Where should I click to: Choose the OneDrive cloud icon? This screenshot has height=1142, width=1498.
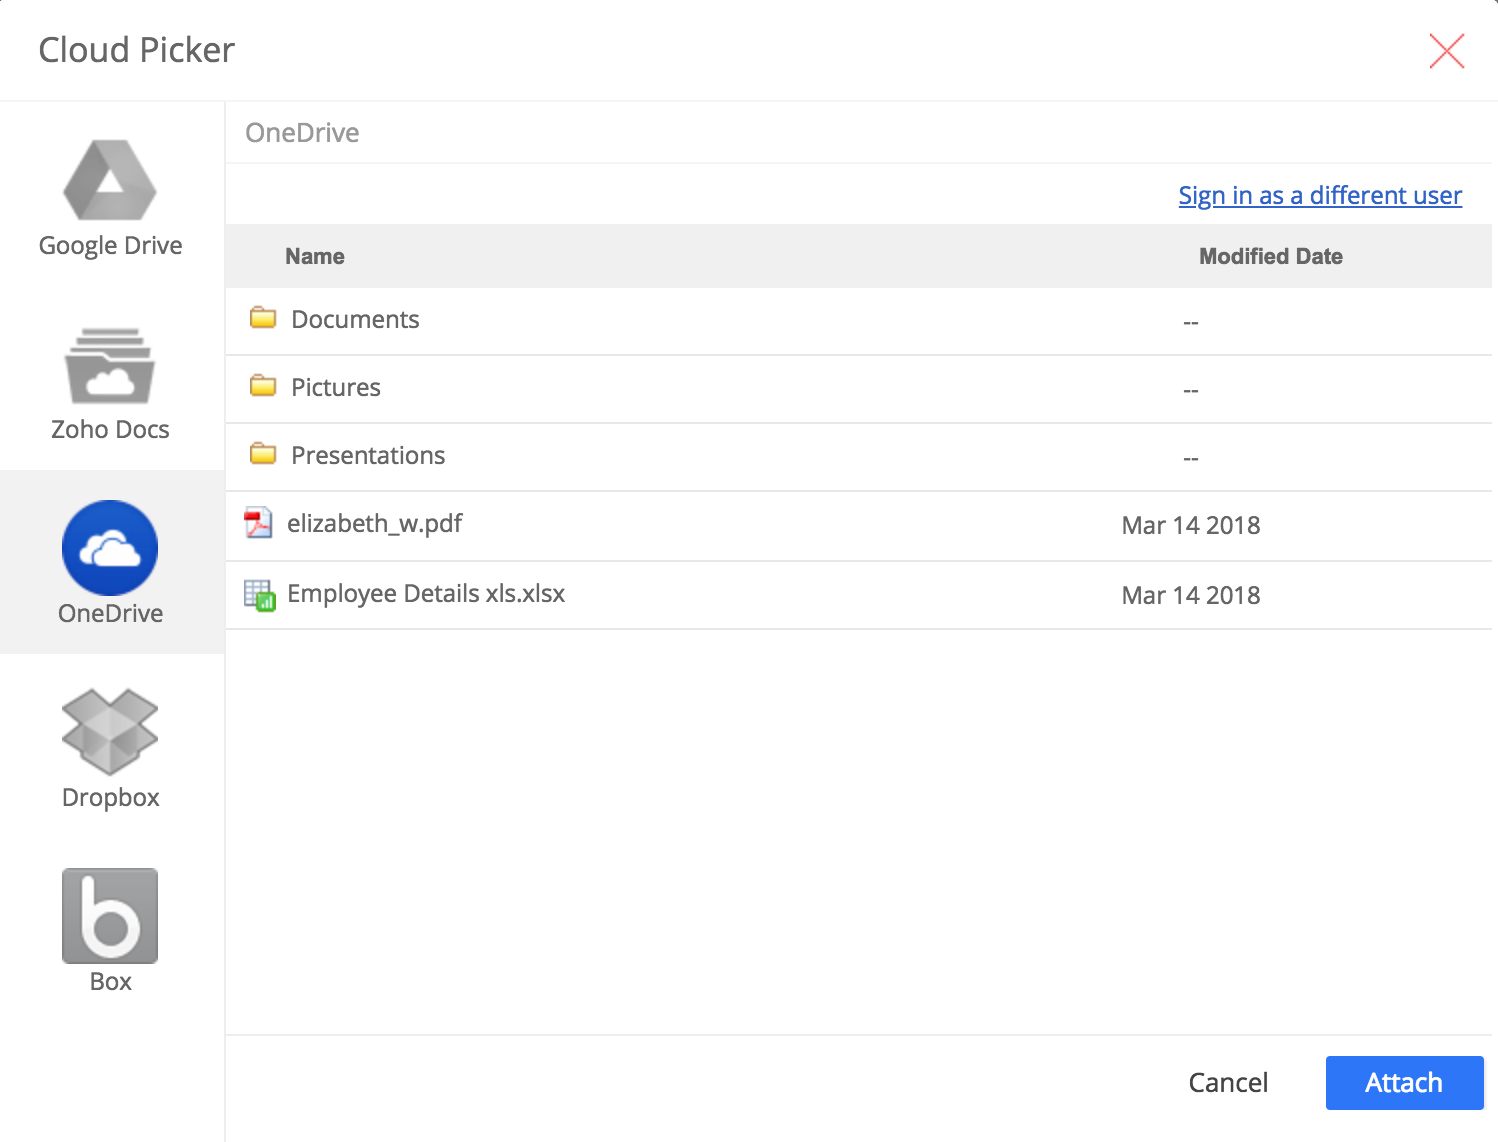tap(110, 548)
